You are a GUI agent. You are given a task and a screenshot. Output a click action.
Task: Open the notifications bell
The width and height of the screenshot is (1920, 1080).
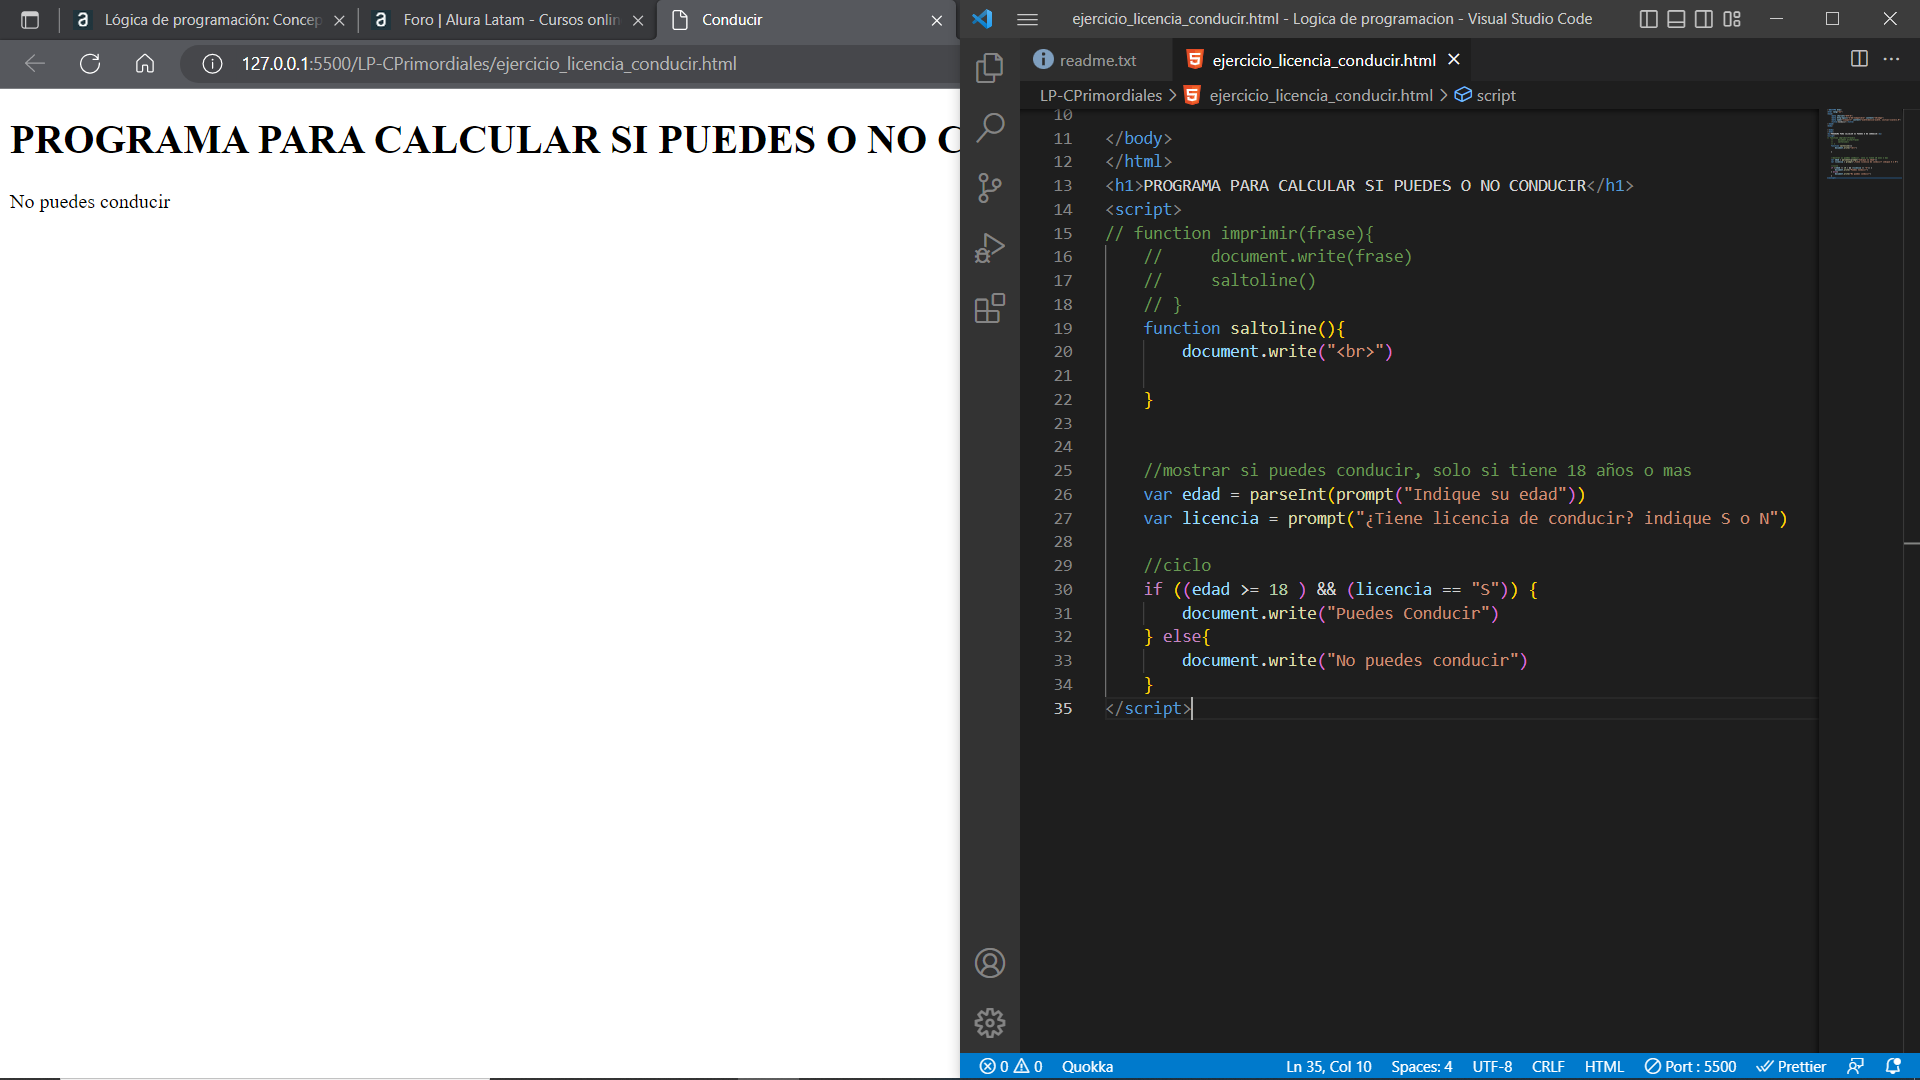point(1893,1067)
